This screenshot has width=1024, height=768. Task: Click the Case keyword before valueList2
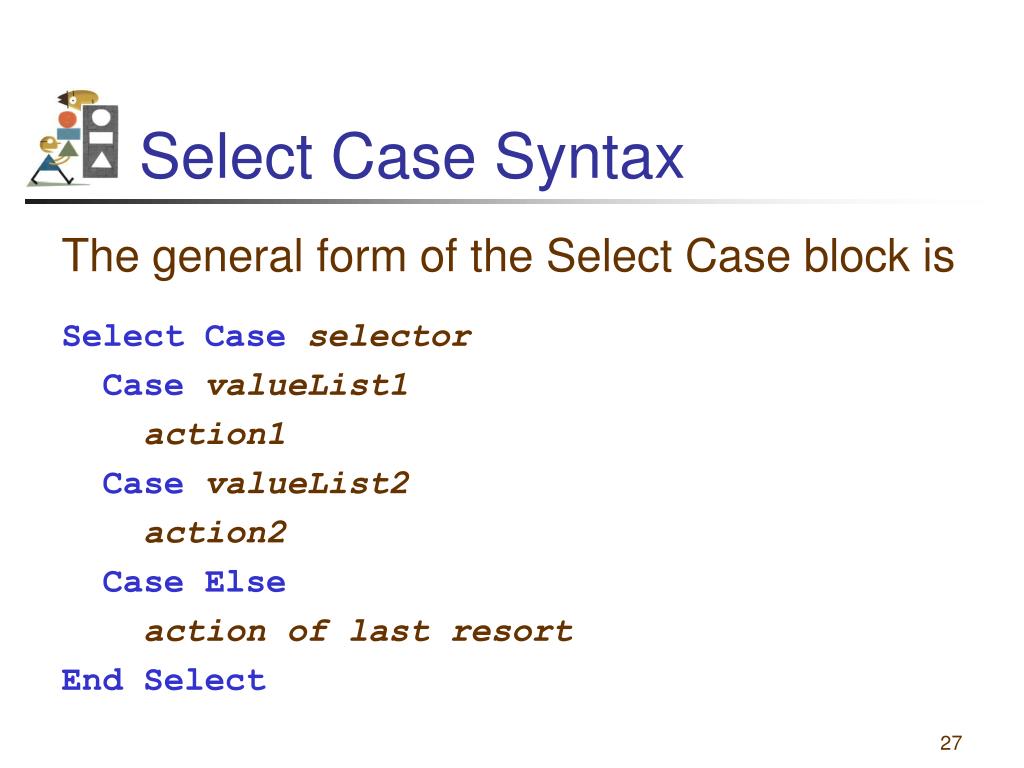point(143,484)
